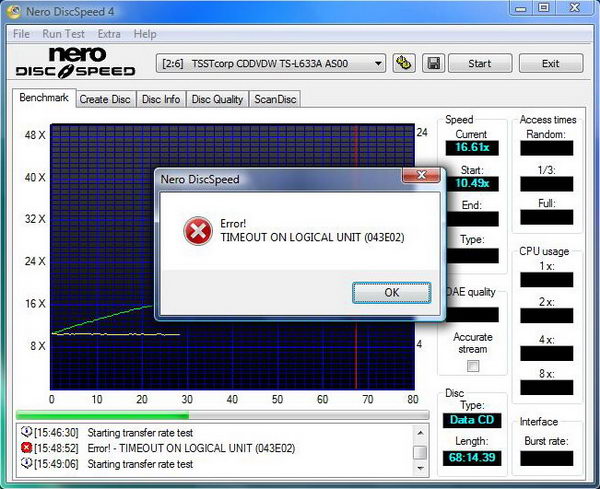
Task: Switch to the ScanDisc tab
Action: [276, 99]
